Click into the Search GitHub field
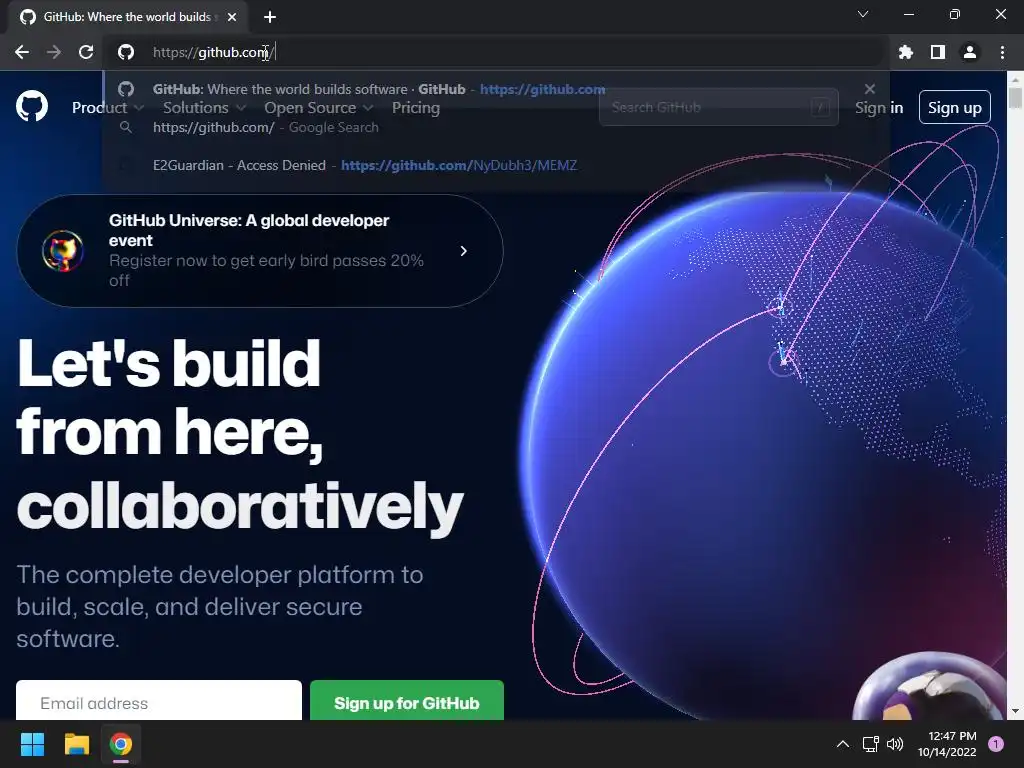 point(718,107)
